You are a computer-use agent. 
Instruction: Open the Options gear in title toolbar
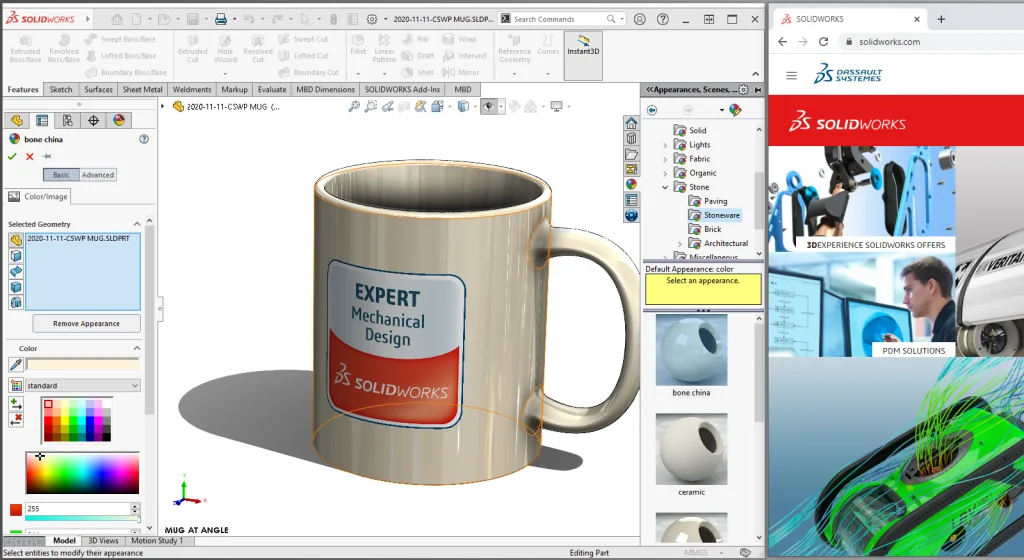(x=372, y=19)
